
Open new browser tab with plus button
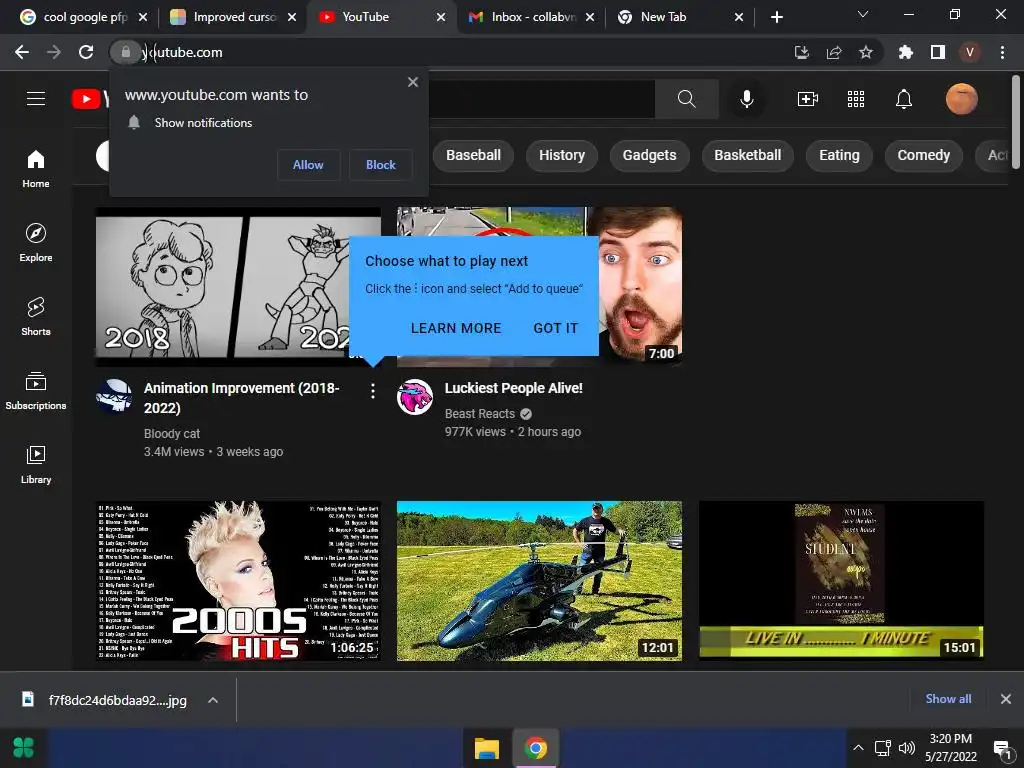coord(776,17)
